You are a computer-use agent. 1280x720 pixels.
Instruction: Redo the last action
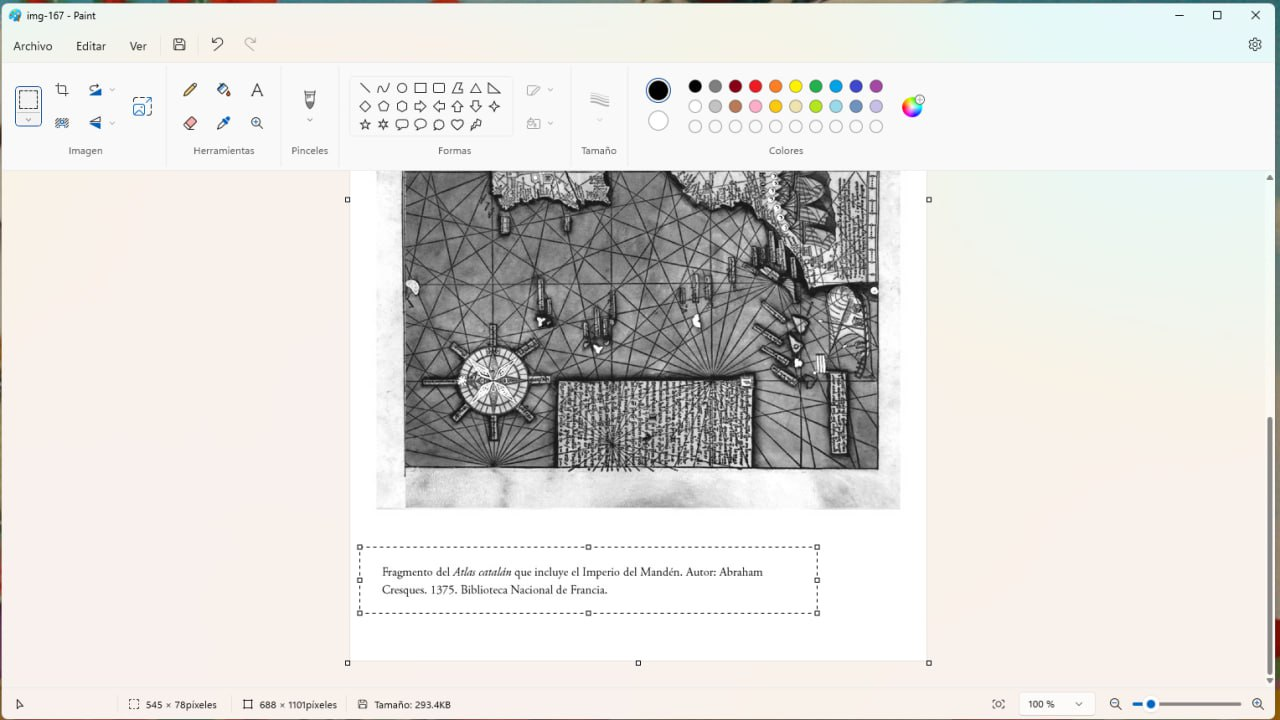[x=250, y=45]
